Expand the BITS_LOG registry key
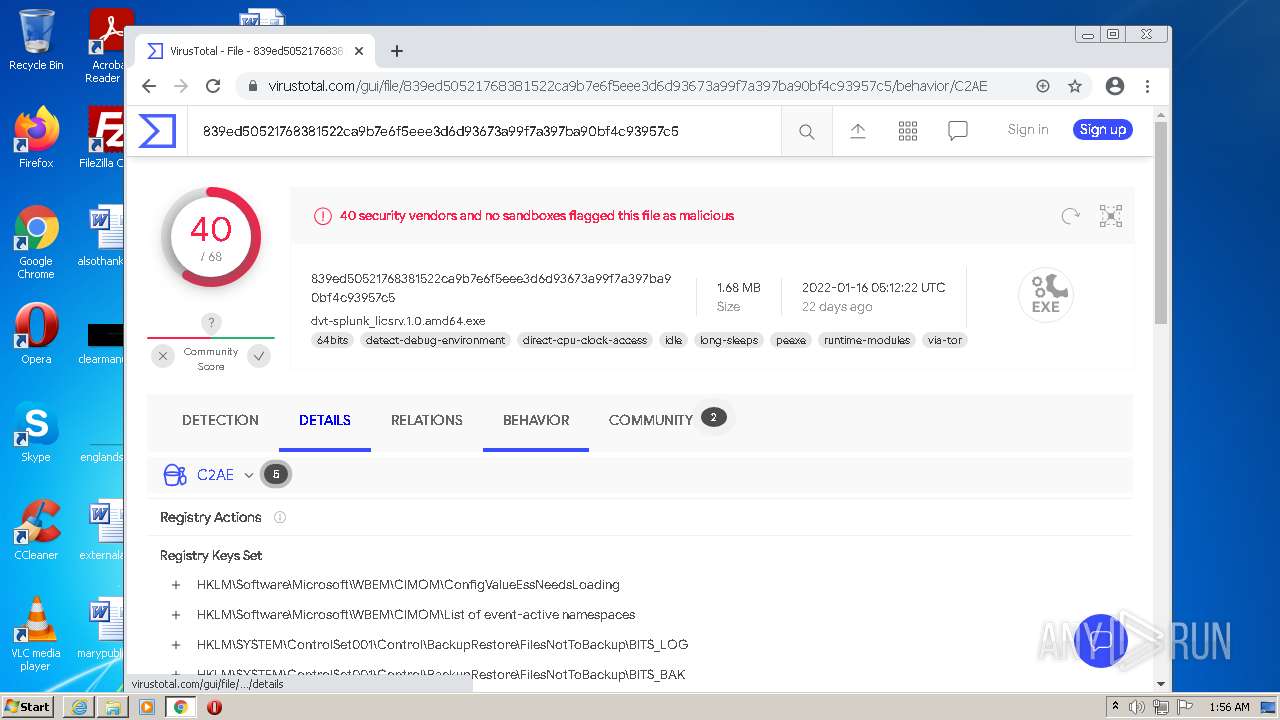Screen dimensions: 1280x720 click(x=176, y=645)
